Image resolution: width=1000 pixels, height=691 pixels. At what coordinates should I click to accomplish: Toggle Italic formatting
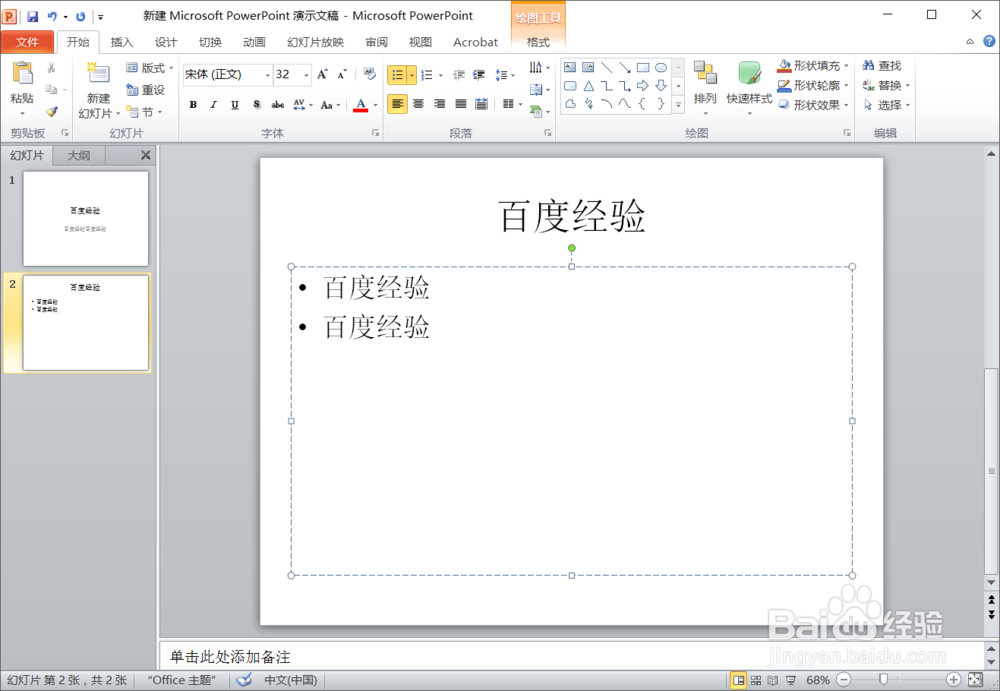(214, 105)
